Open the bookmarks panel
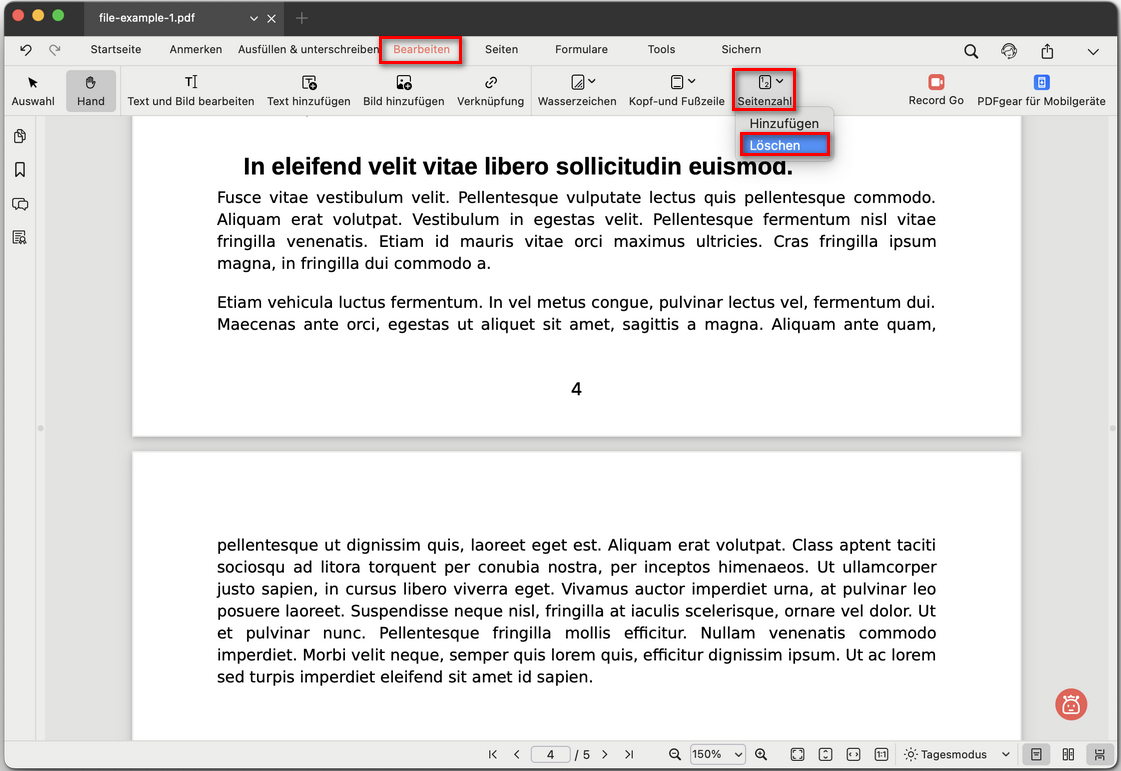The width and height of the screenshot is (1121, 771). tap(22, 170)
